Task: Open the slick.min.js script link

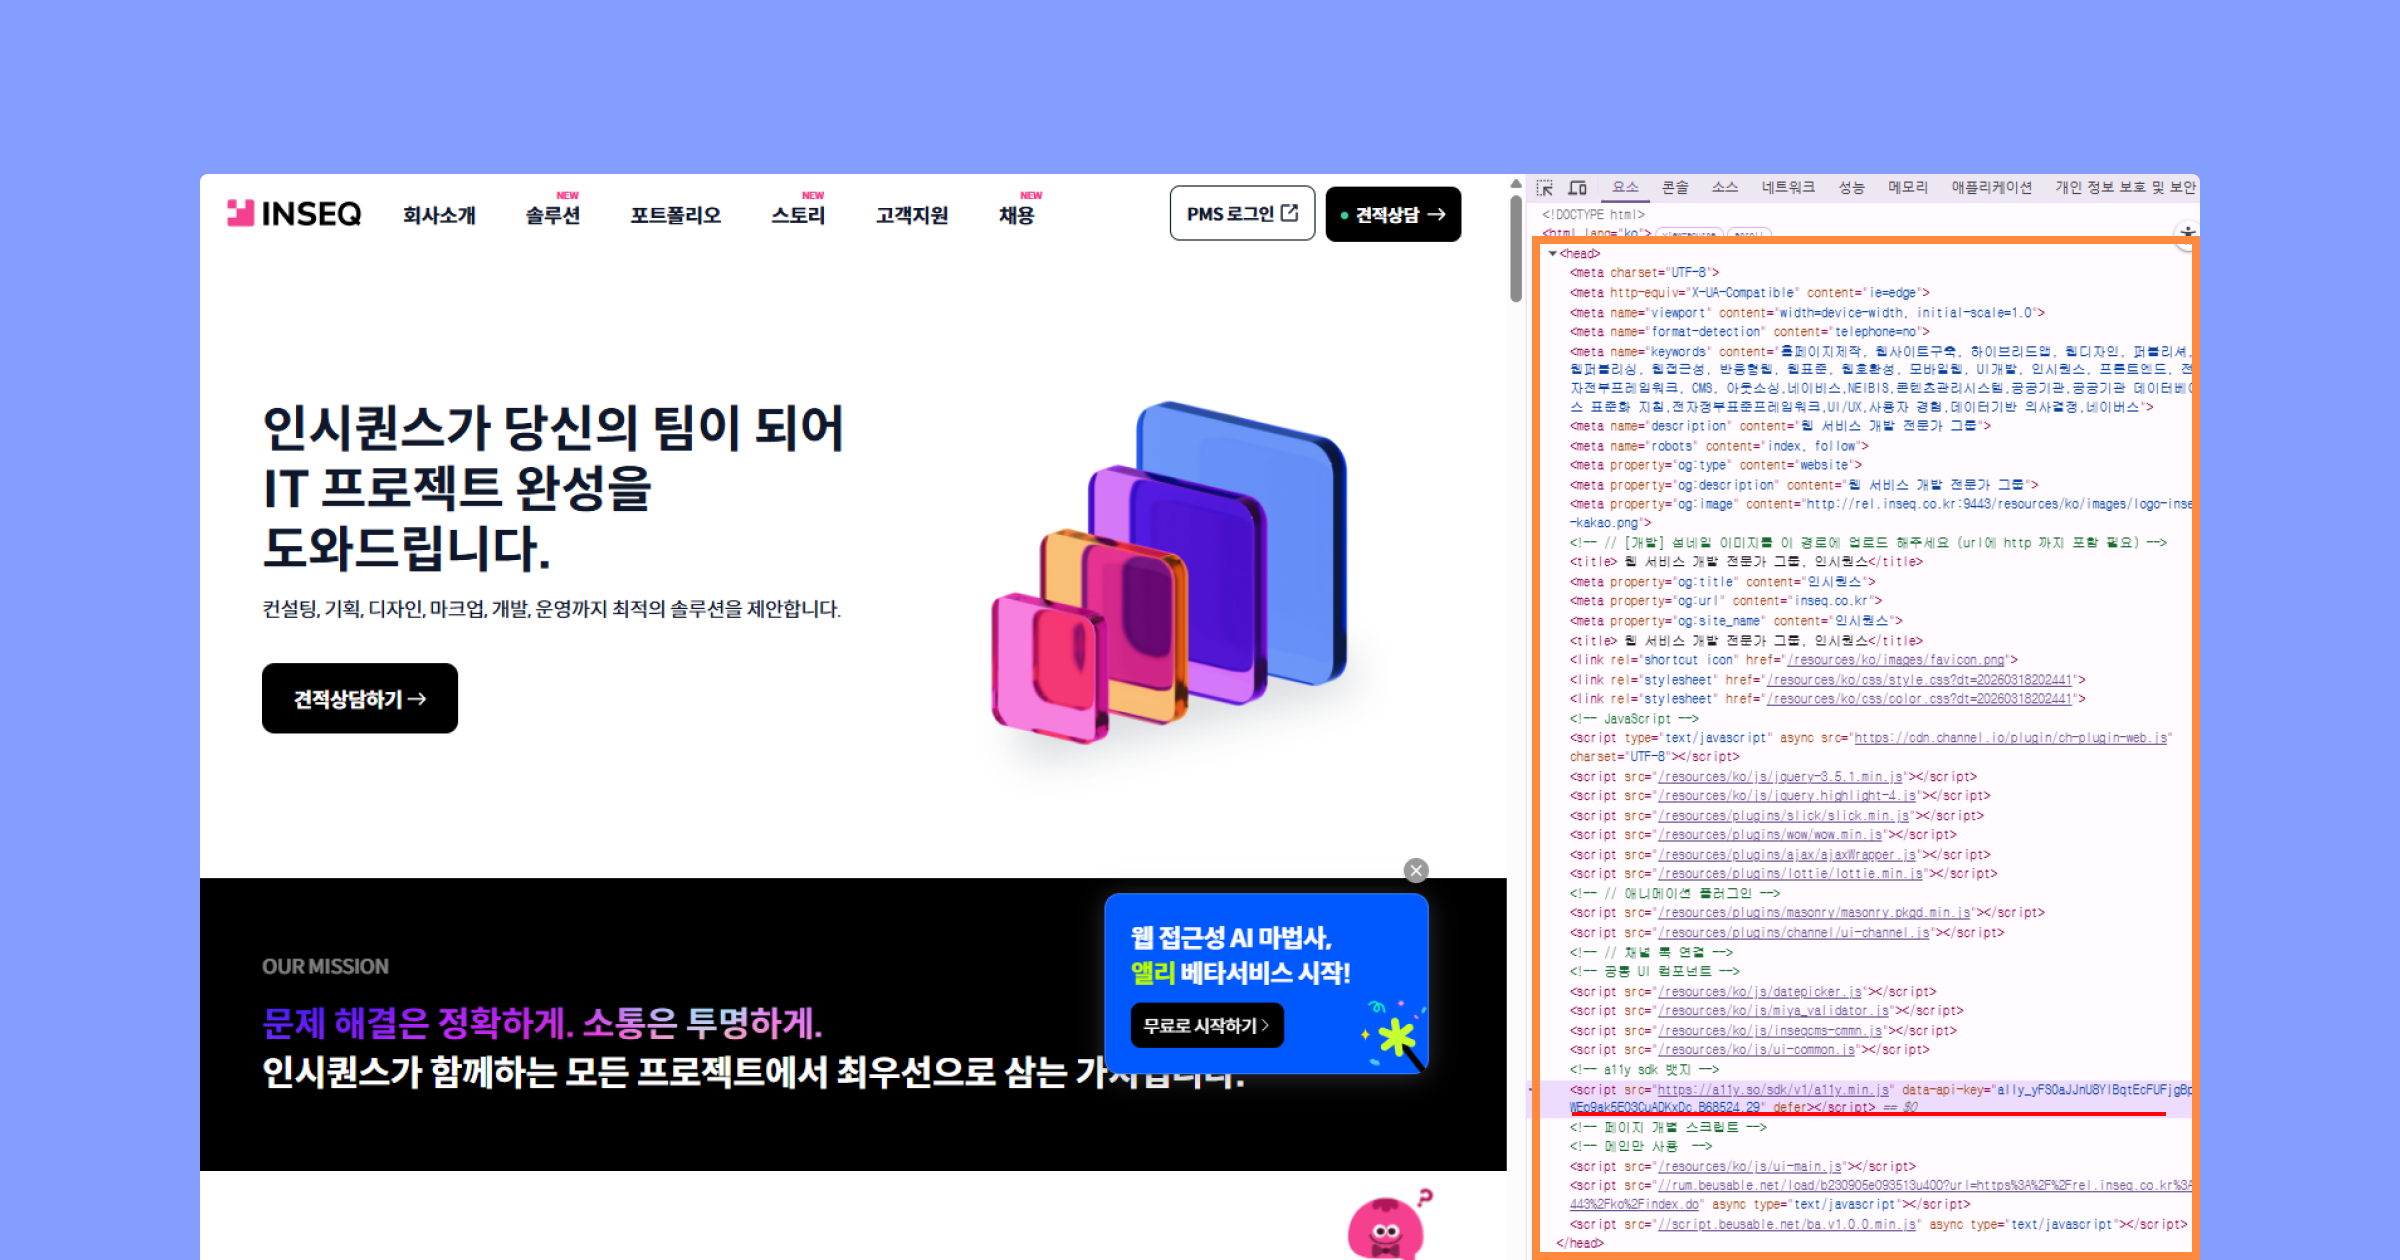Action: pos(1783,816)
